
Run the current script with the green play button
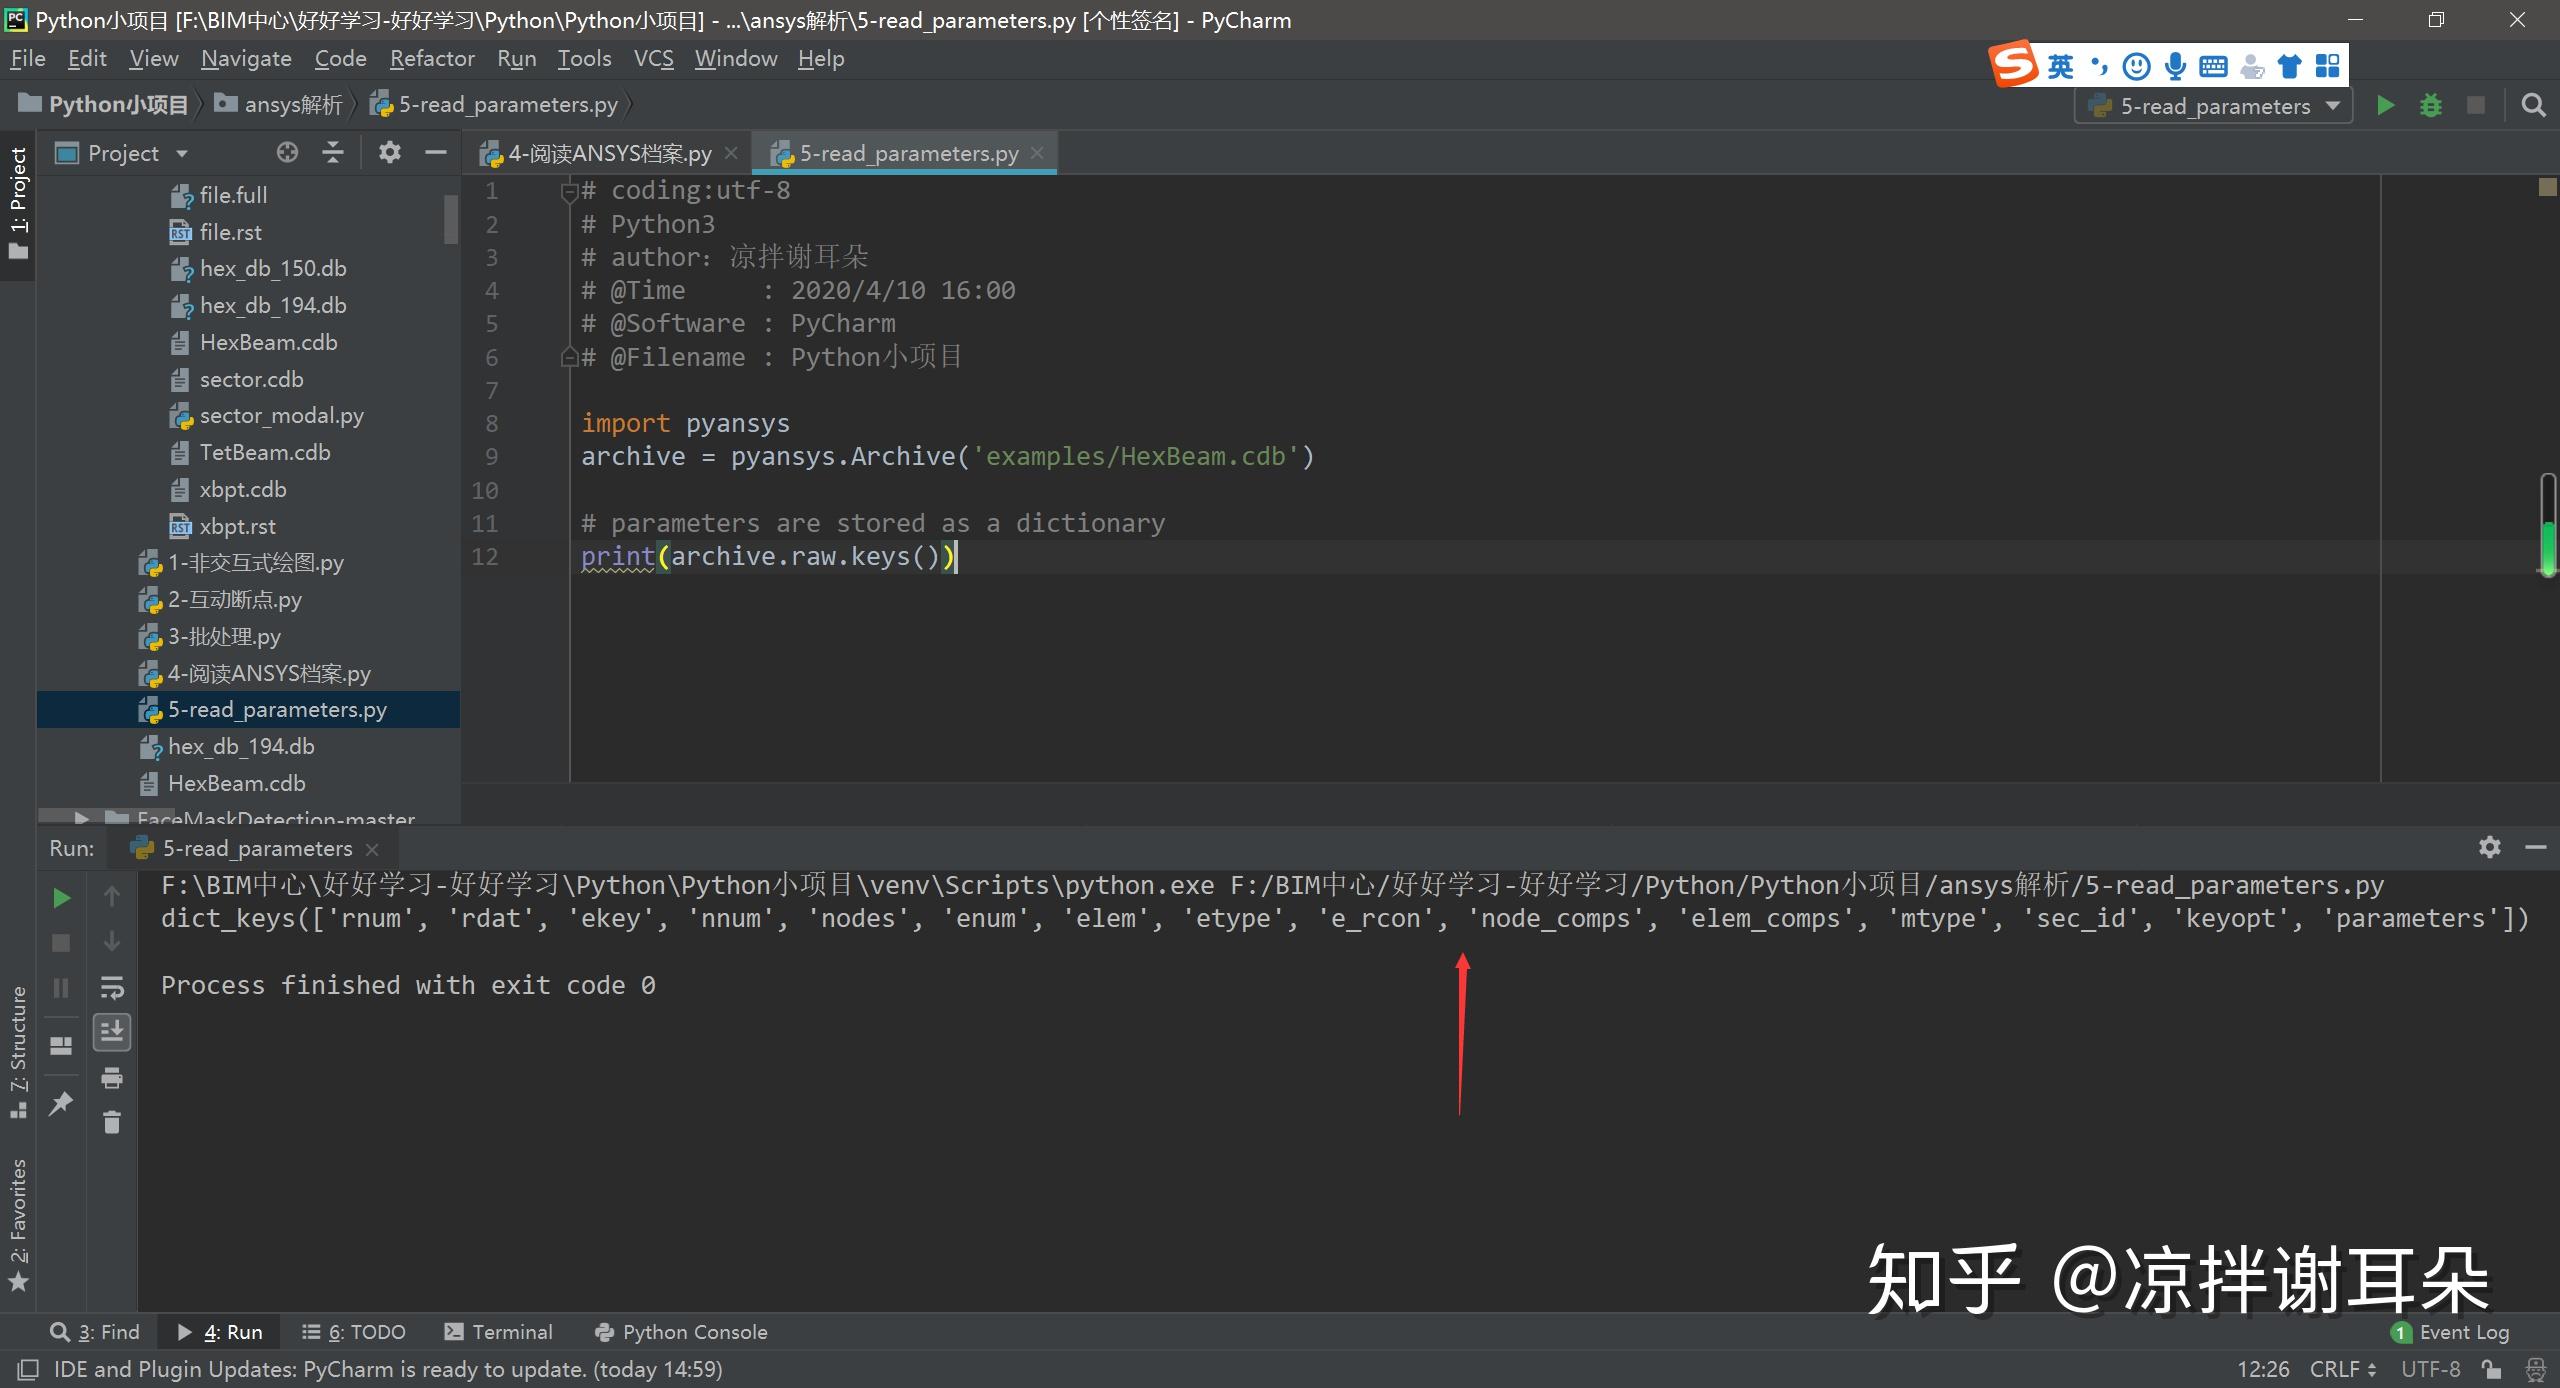point(2385,105)
